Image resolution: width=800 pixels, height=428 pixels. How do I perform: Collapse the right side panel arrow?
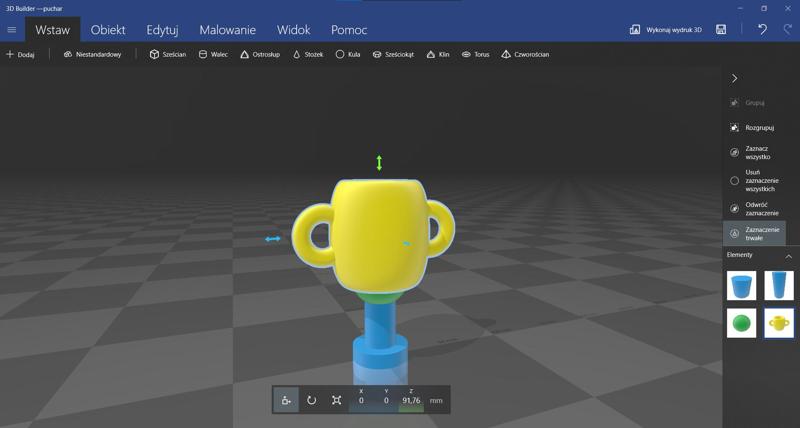tap(734, 79)
